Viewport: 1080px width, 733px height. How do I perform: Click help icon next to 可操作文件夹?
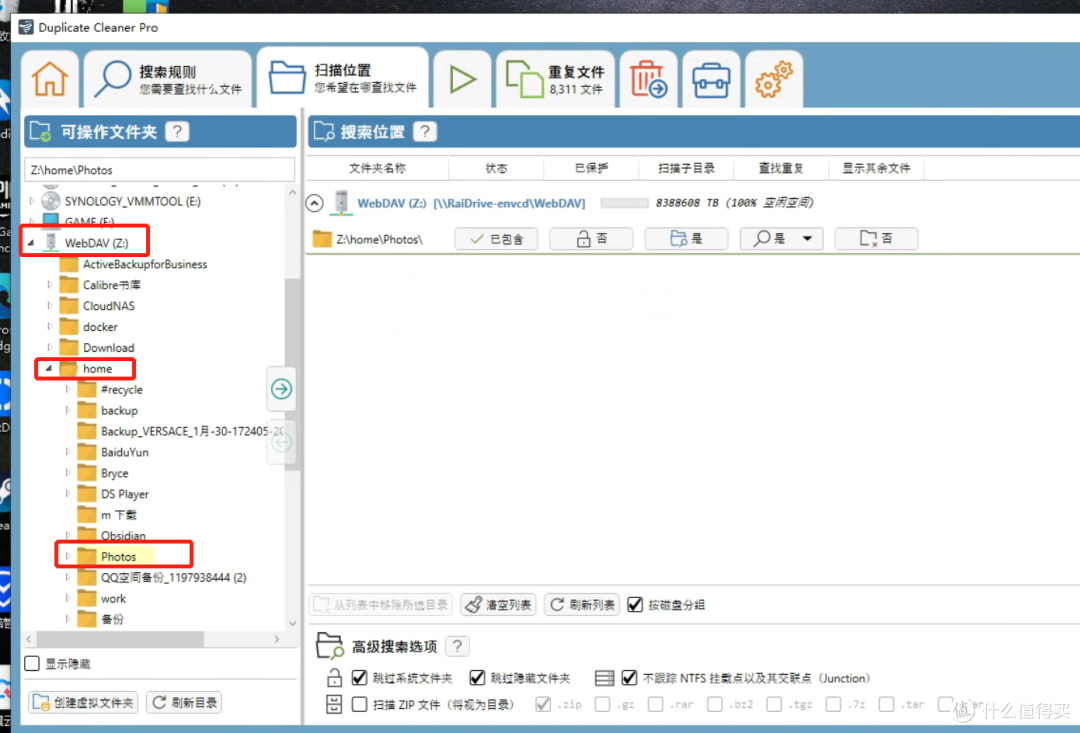[x=178, y=132]
